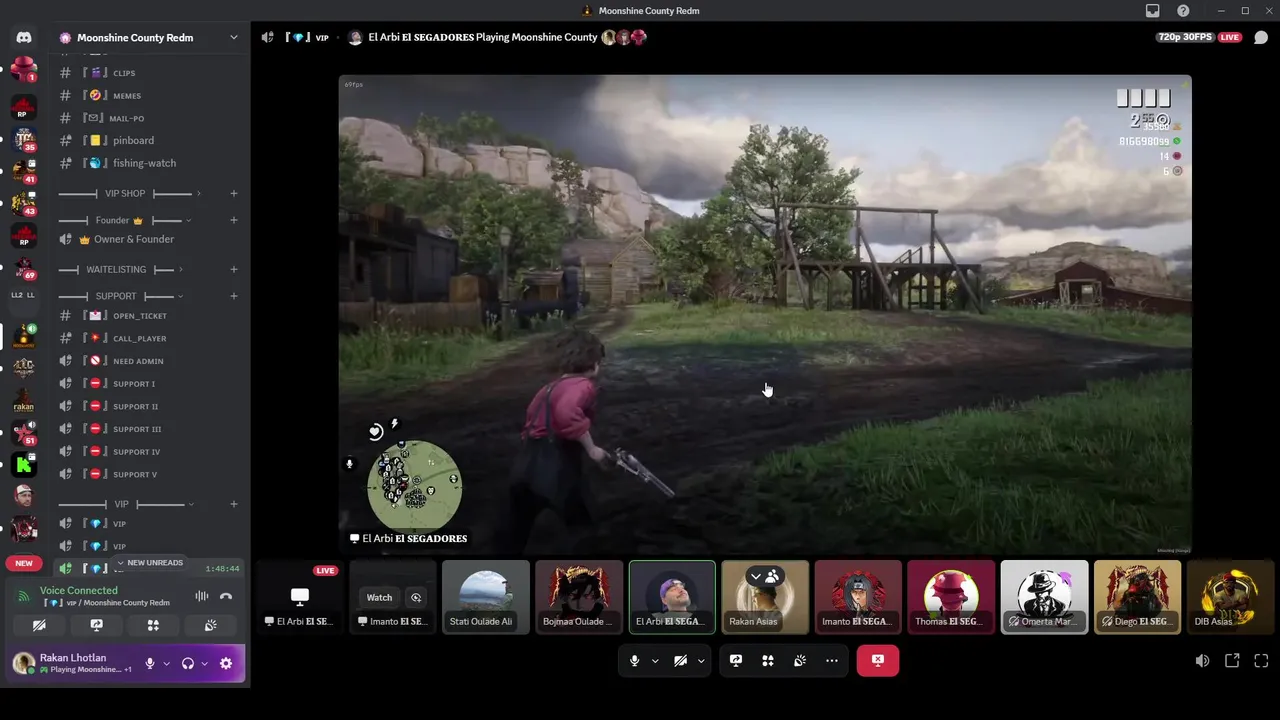The height and width of the screenshot is (720, 1280).
Task: Open camera options arrow in the stream control bar
Action: click(701, 661)
